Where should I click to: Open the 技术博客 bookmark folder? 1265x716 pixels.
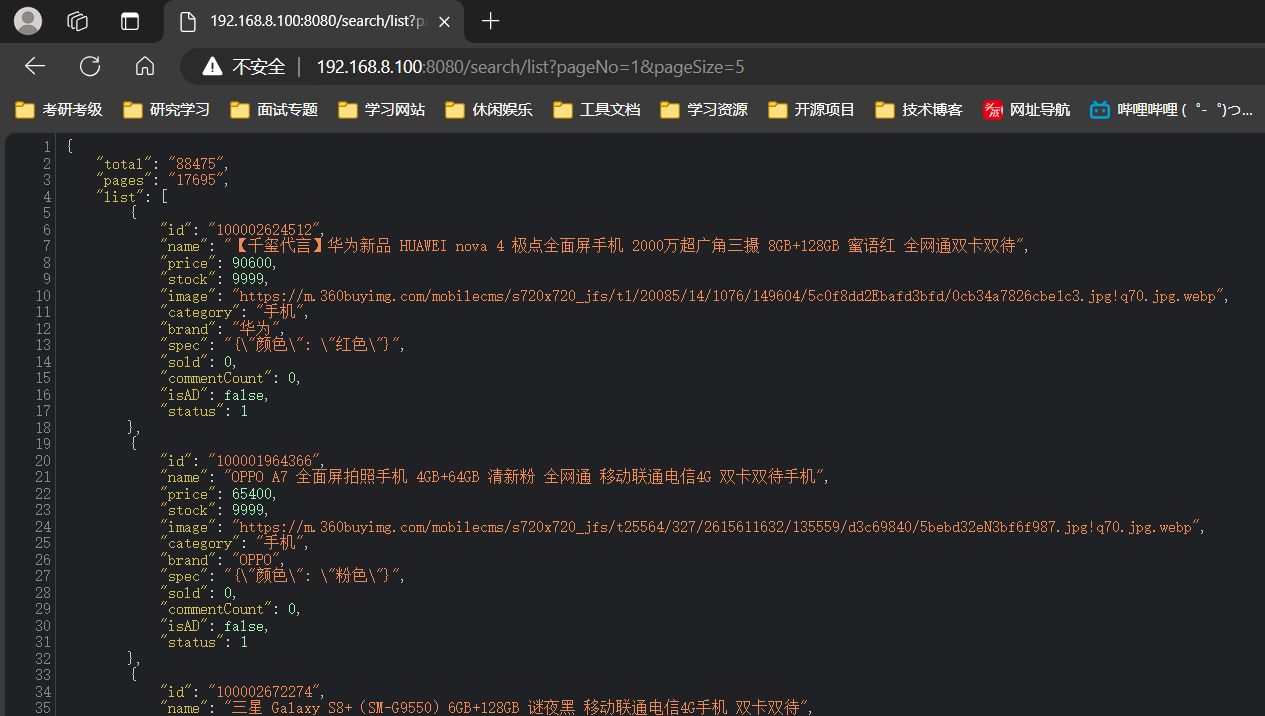click(x=919, y=110)
